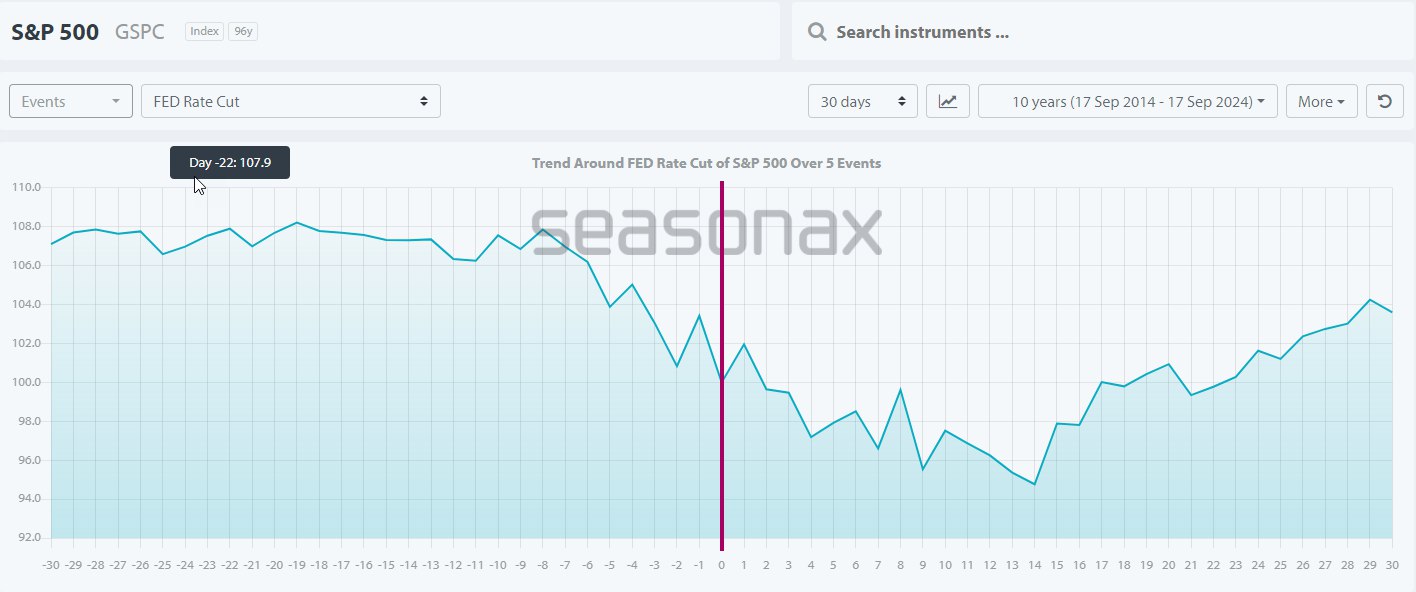1416x592 pixels.
Task: Expand the 10 years date range dropdown
Action: pos(1127,101)
